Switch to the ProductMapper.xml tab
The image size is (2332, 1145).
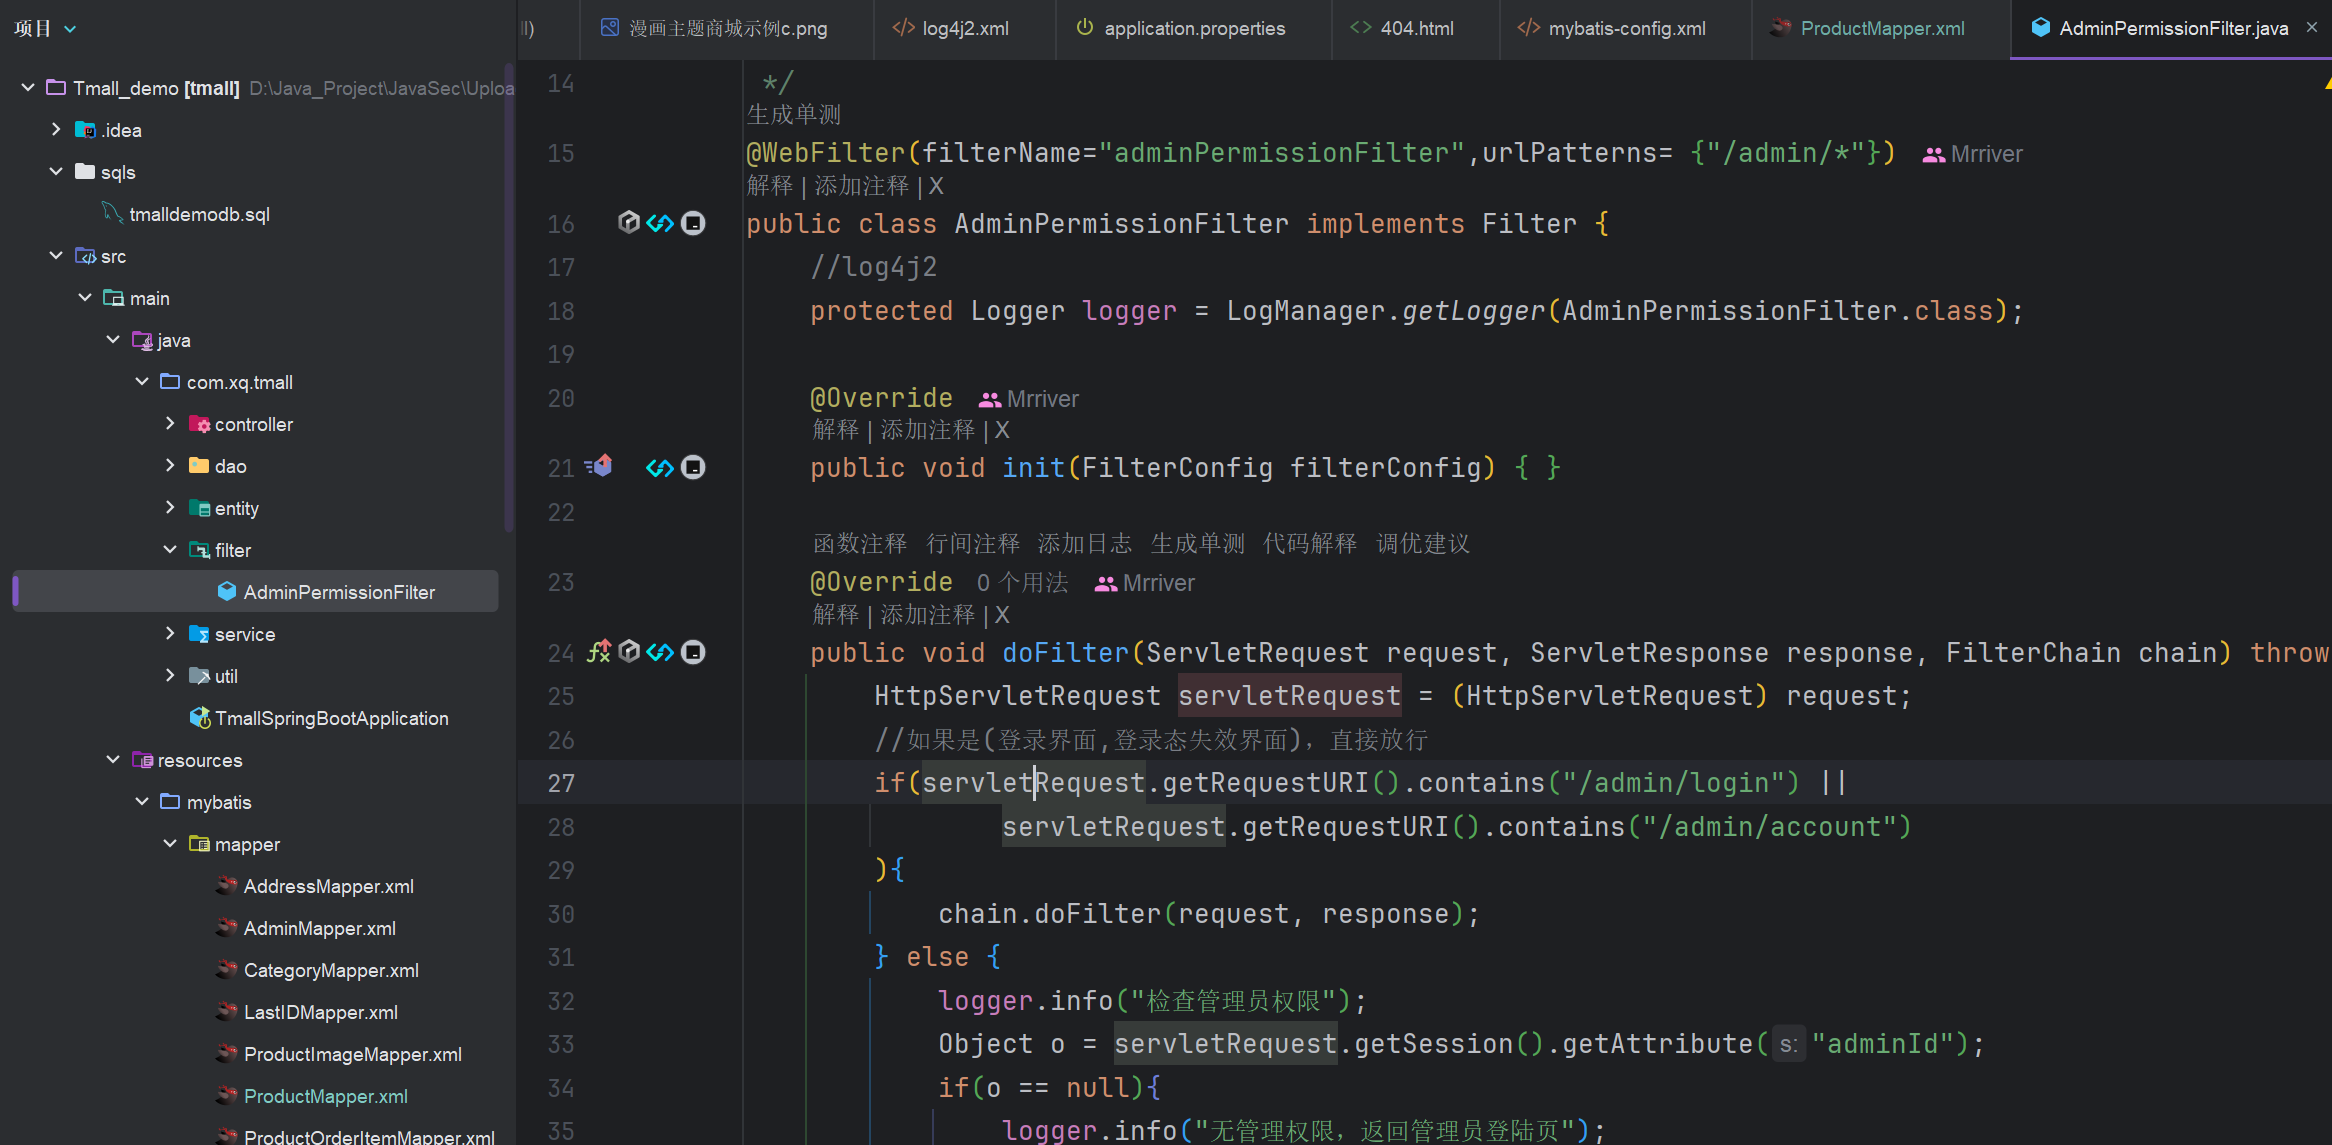pyautogui.click(x=1880, y=28)
